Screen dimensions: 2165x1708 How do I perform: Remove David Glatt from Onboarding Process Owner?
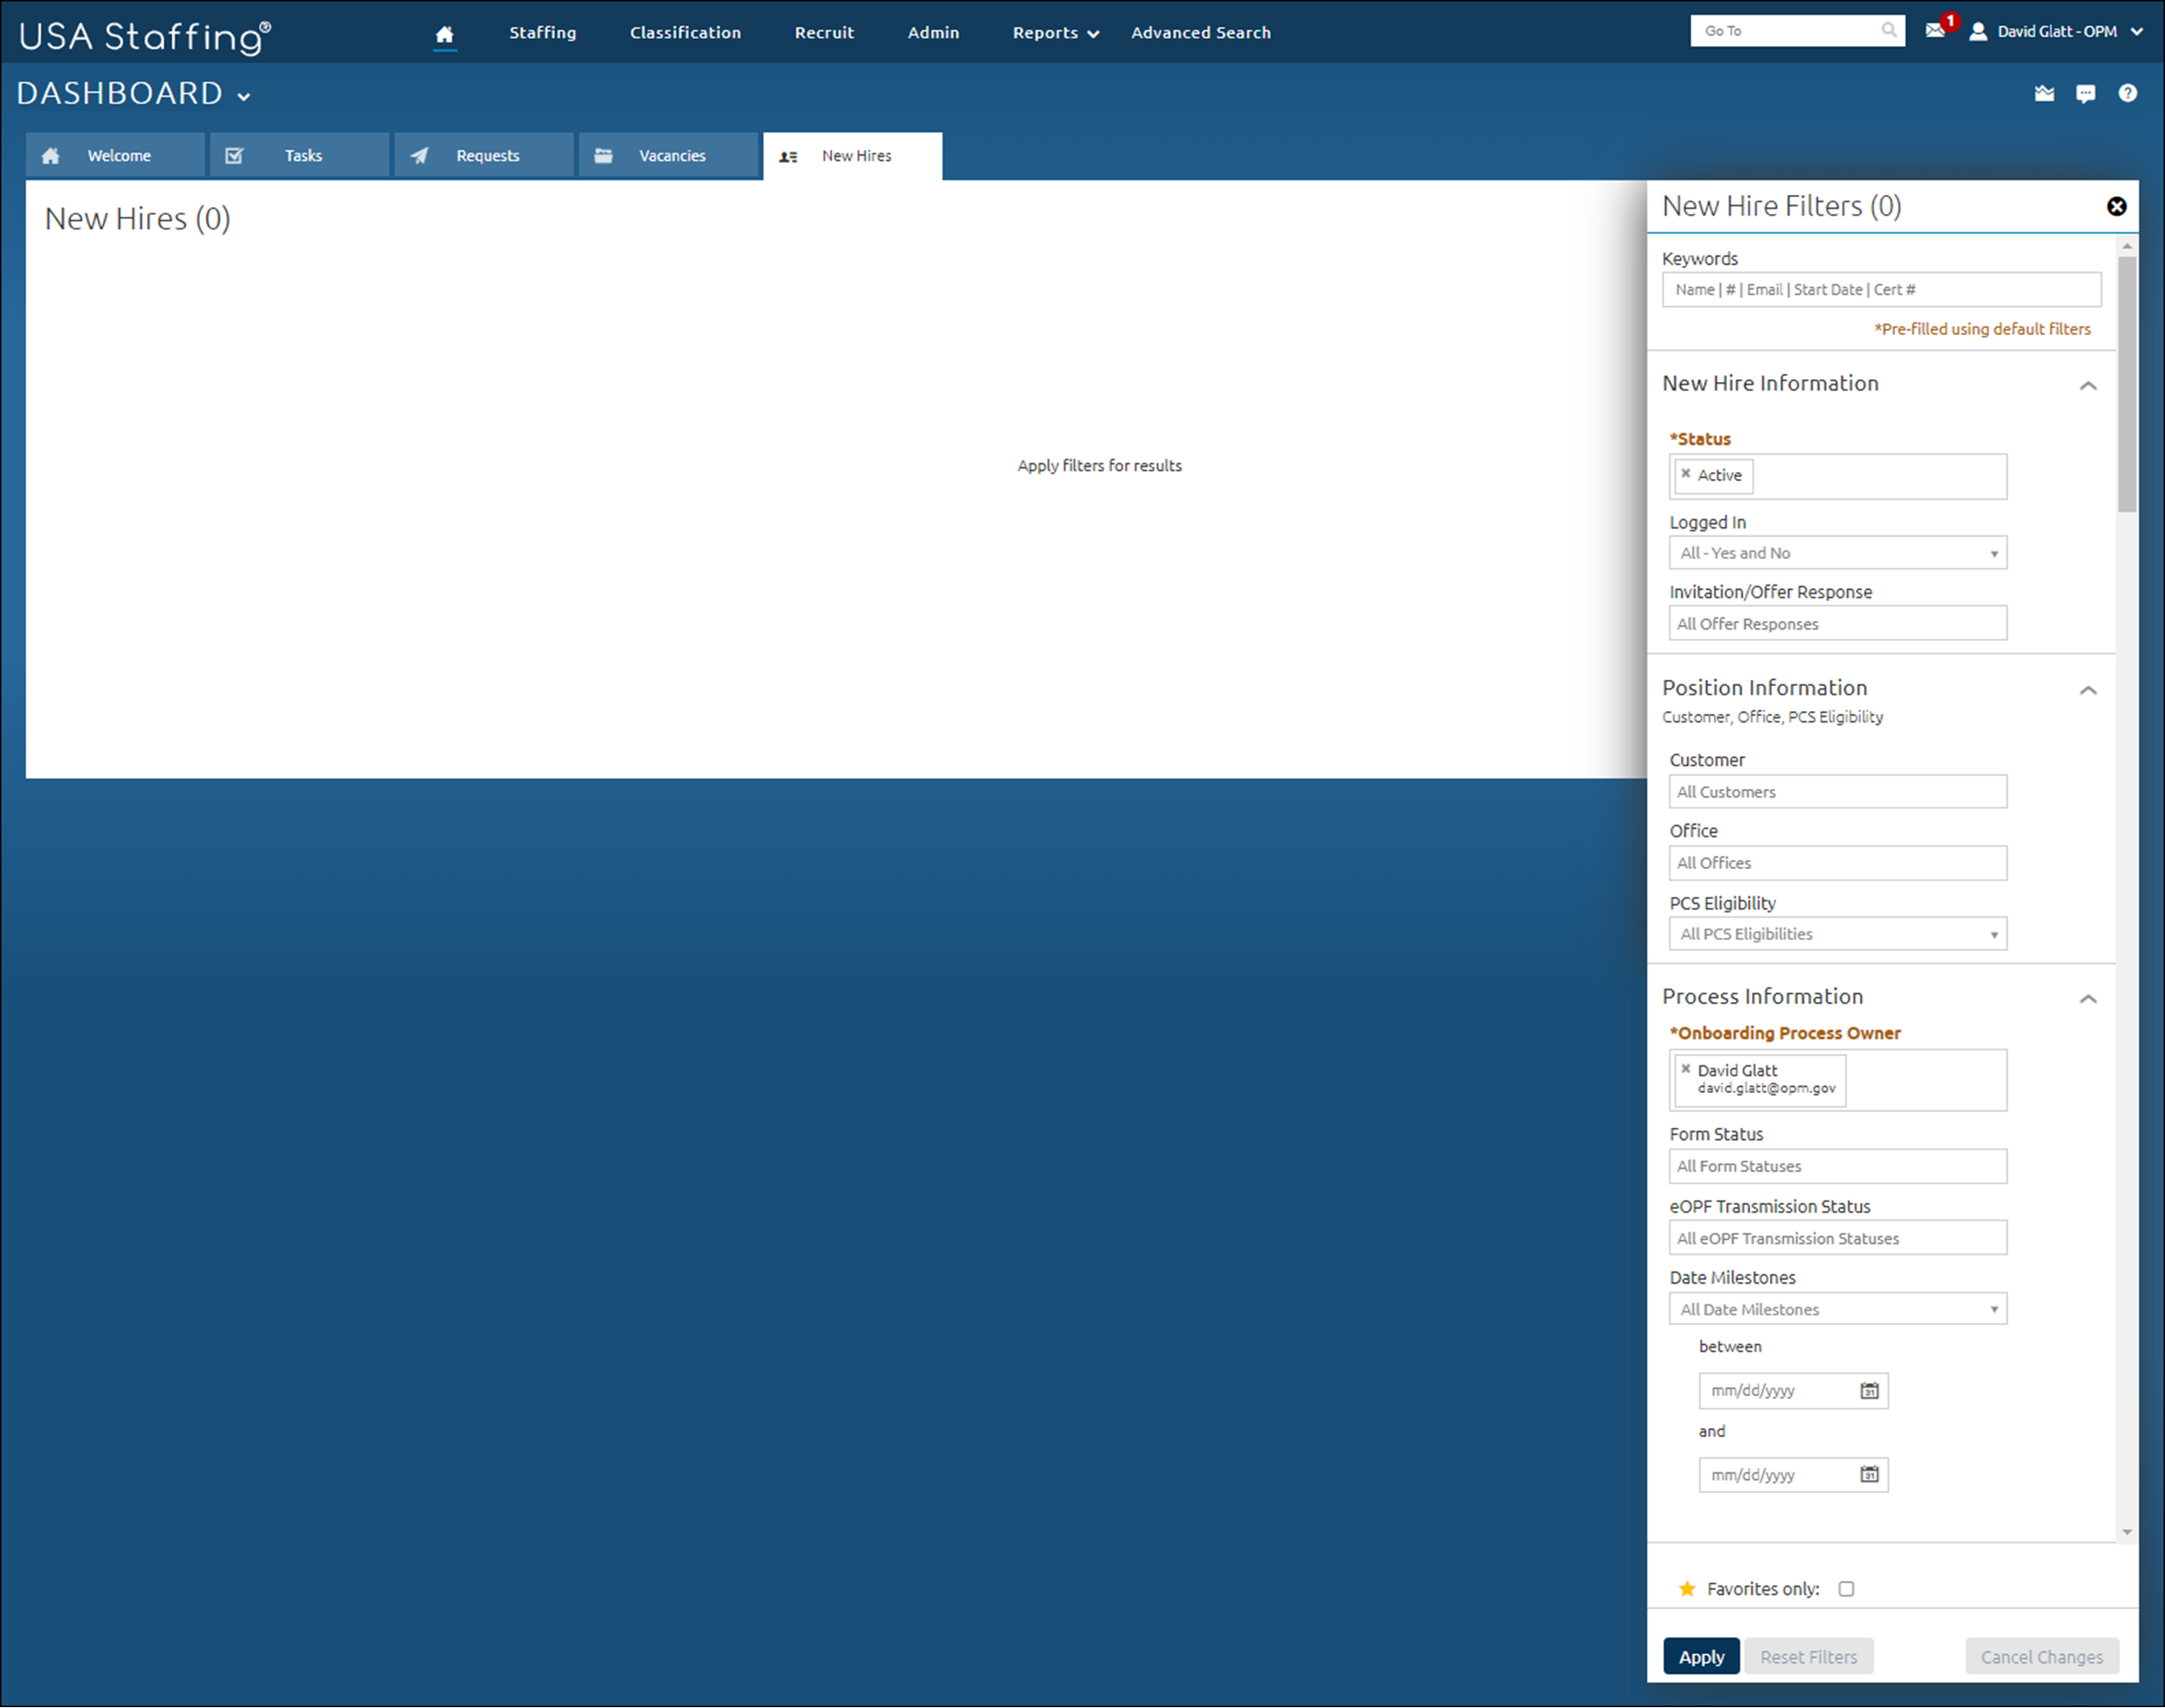pyautogui.click(x=1685, y=1068)
